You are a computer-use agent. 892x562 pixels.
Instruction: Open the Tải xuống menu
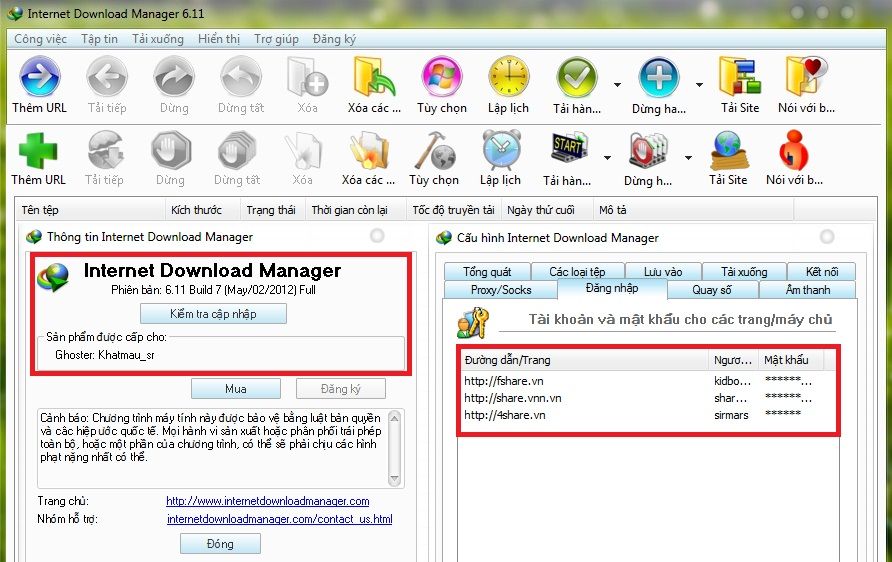pyautogui.click(x=158, y=39)
